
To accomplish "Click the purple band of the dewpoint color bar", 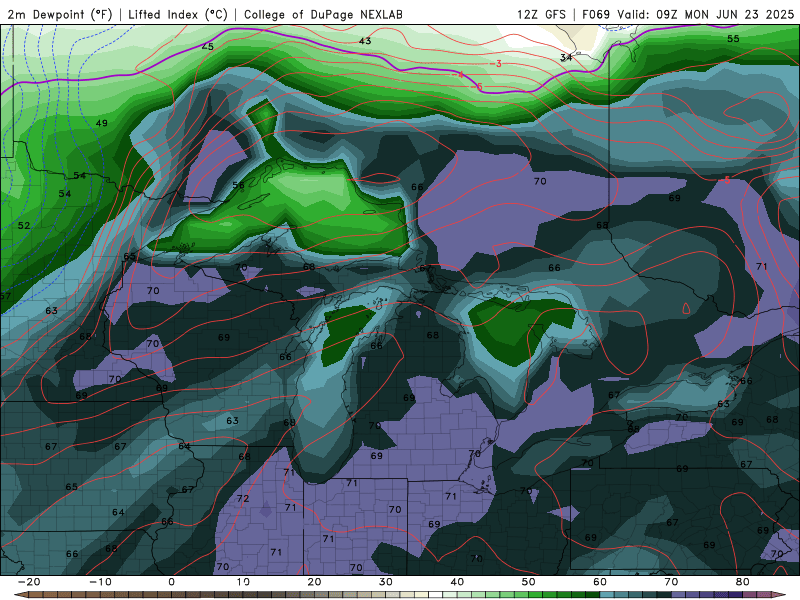I will pos(707,595).
